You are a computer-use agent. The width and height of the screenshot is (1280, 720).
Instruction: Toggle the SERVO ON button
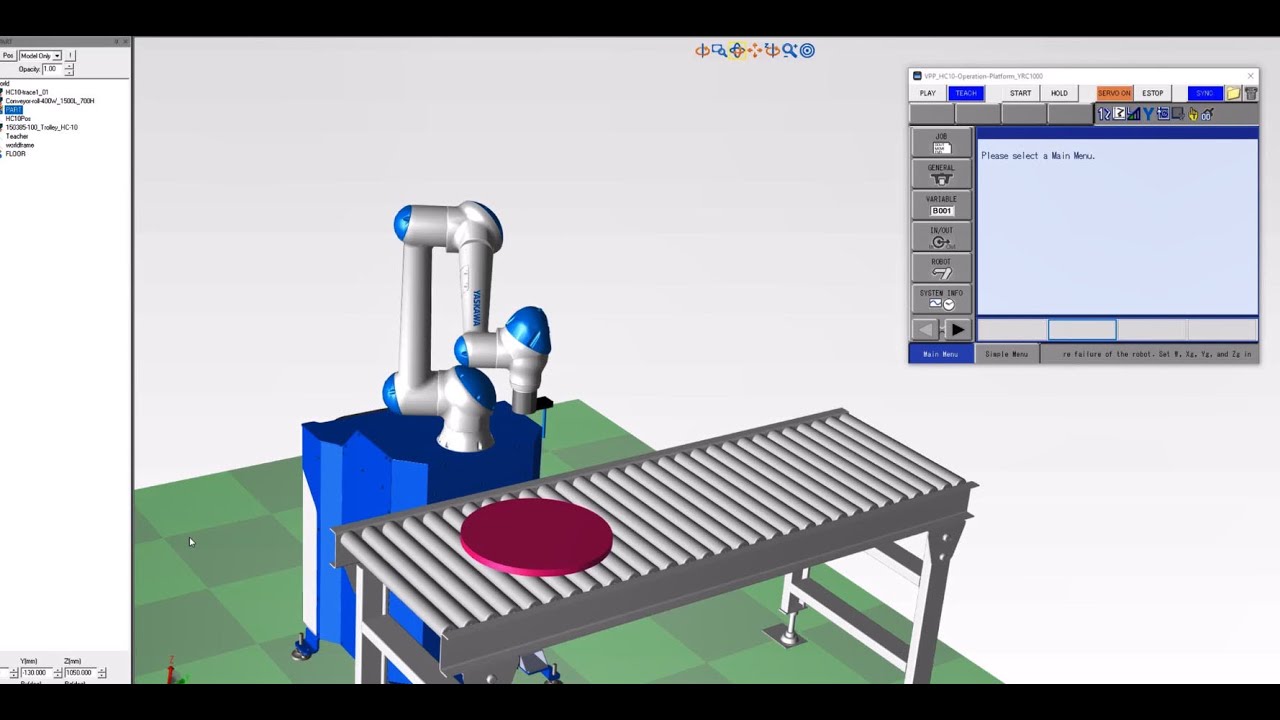click(1114, 93)
